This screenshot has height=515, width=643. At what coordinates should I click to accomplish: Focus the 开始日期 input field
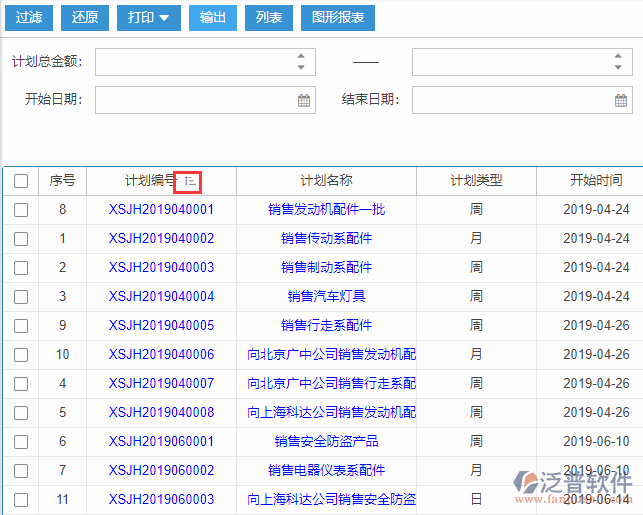(195, 100)
